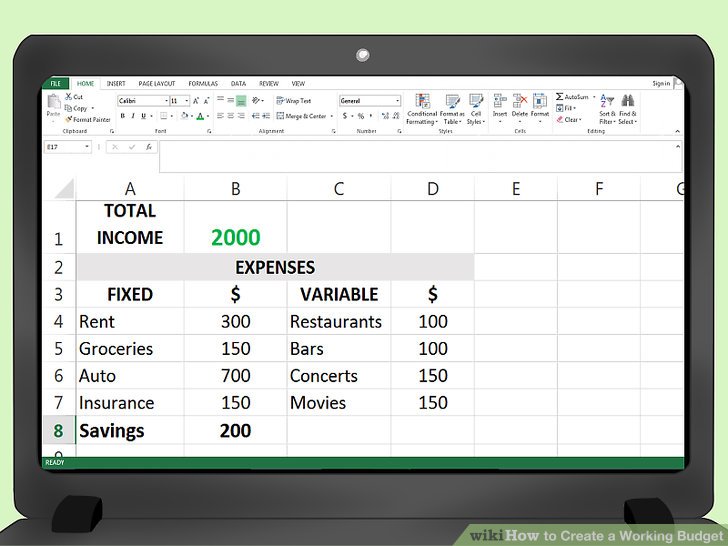
Task: Switch to the INSERT tab
Action: tap(116, 84)
